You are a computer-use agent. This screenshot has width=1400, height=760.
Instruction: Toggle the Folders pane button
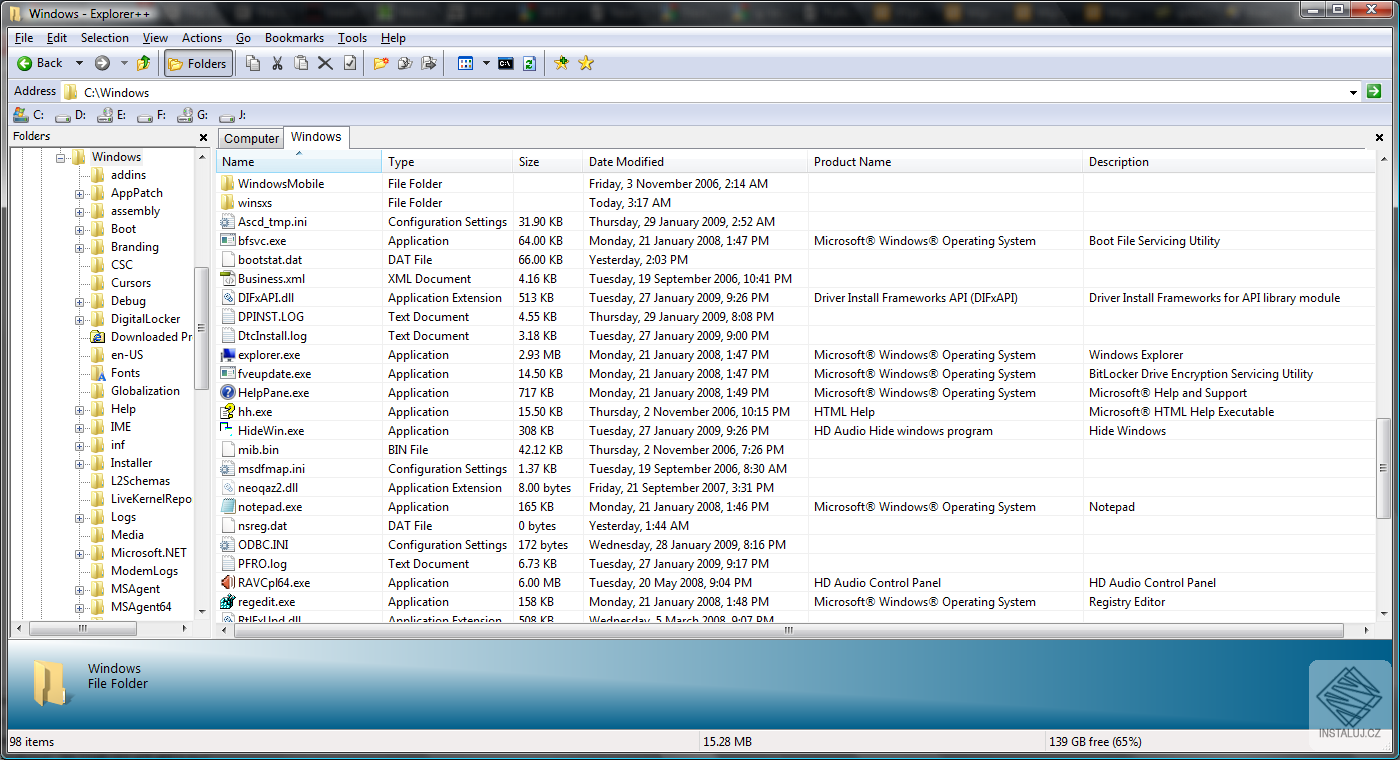198,63
